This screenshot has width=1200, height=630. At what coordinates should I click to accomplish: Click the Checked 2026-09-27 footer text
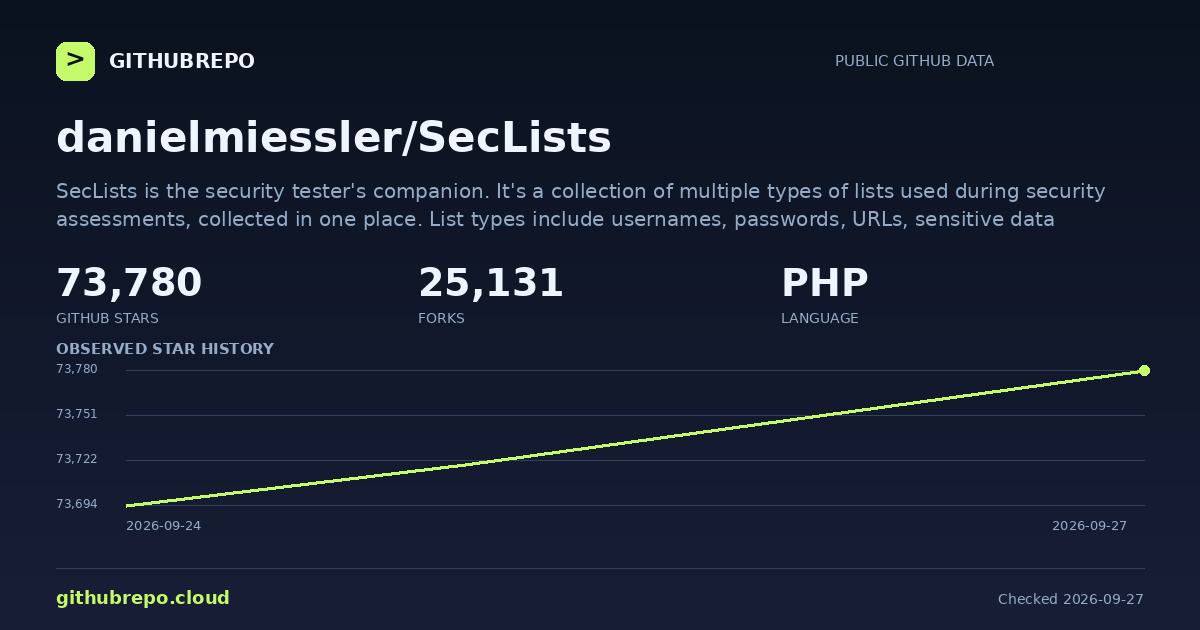point(1071,599)
